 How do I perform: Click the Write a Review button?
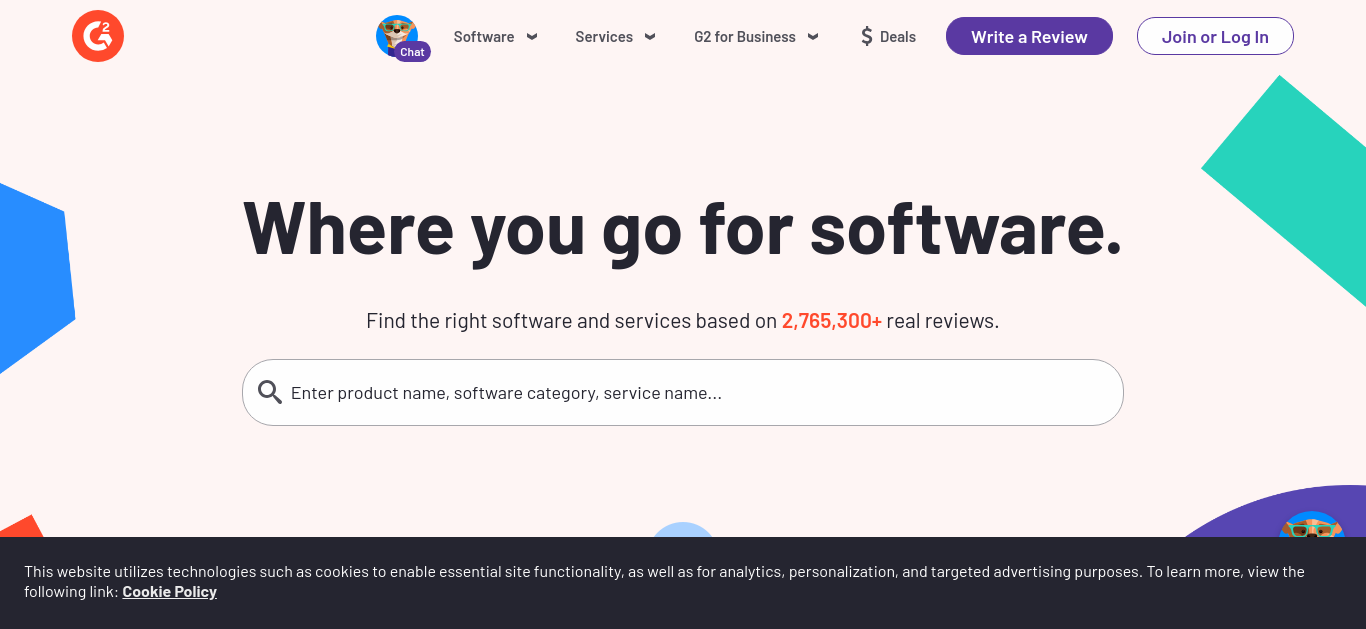click(x=1029, y=36)
